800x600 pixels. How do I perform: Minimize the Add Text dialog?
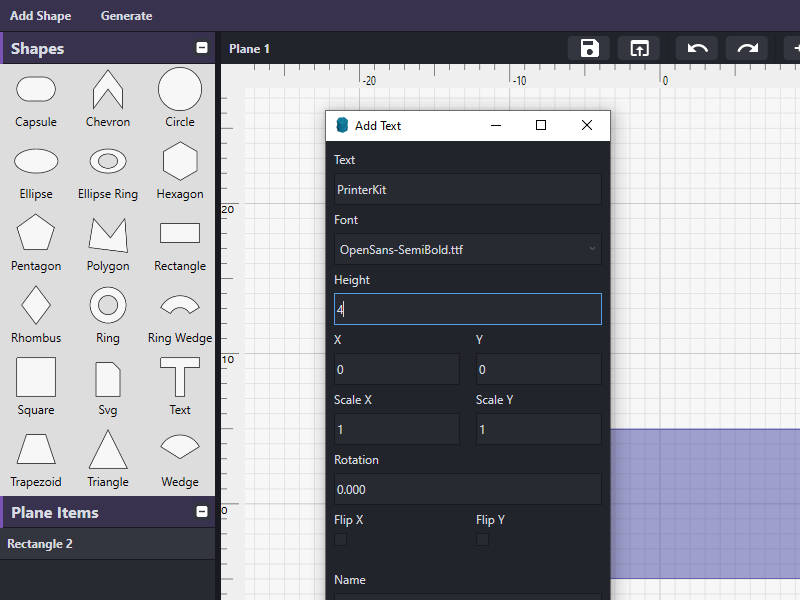[496, 125]
